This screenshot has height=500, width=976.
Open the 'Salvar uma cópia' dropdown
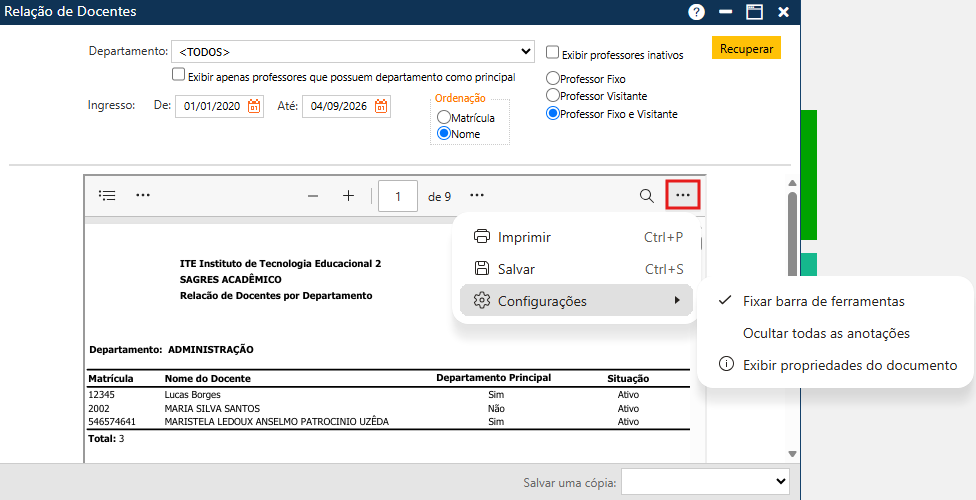pos(706,481)
